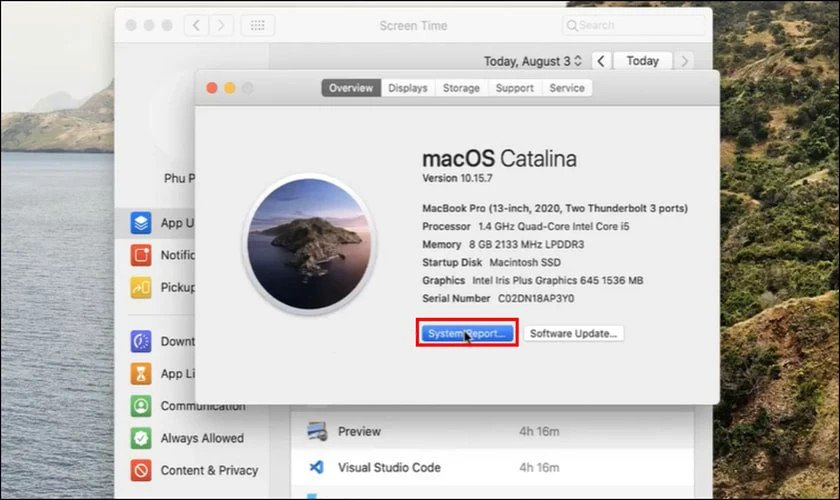Switch to the Storage tab

point(461,88)
